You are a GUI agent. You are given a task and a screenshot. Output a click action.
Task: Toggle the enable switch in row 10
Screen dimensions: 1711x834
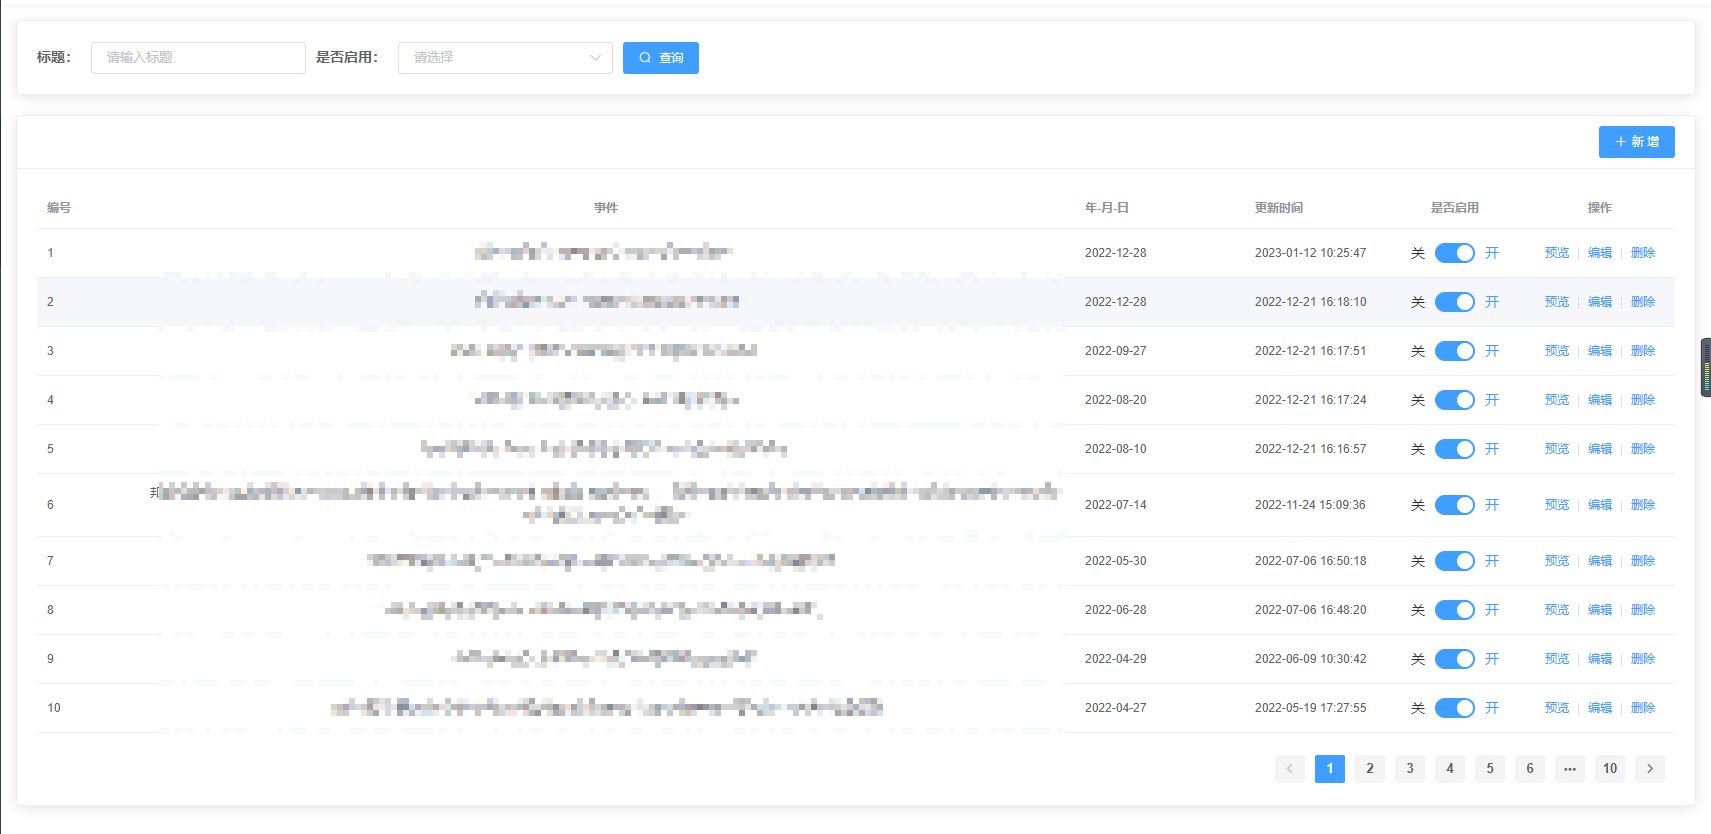1454,708
